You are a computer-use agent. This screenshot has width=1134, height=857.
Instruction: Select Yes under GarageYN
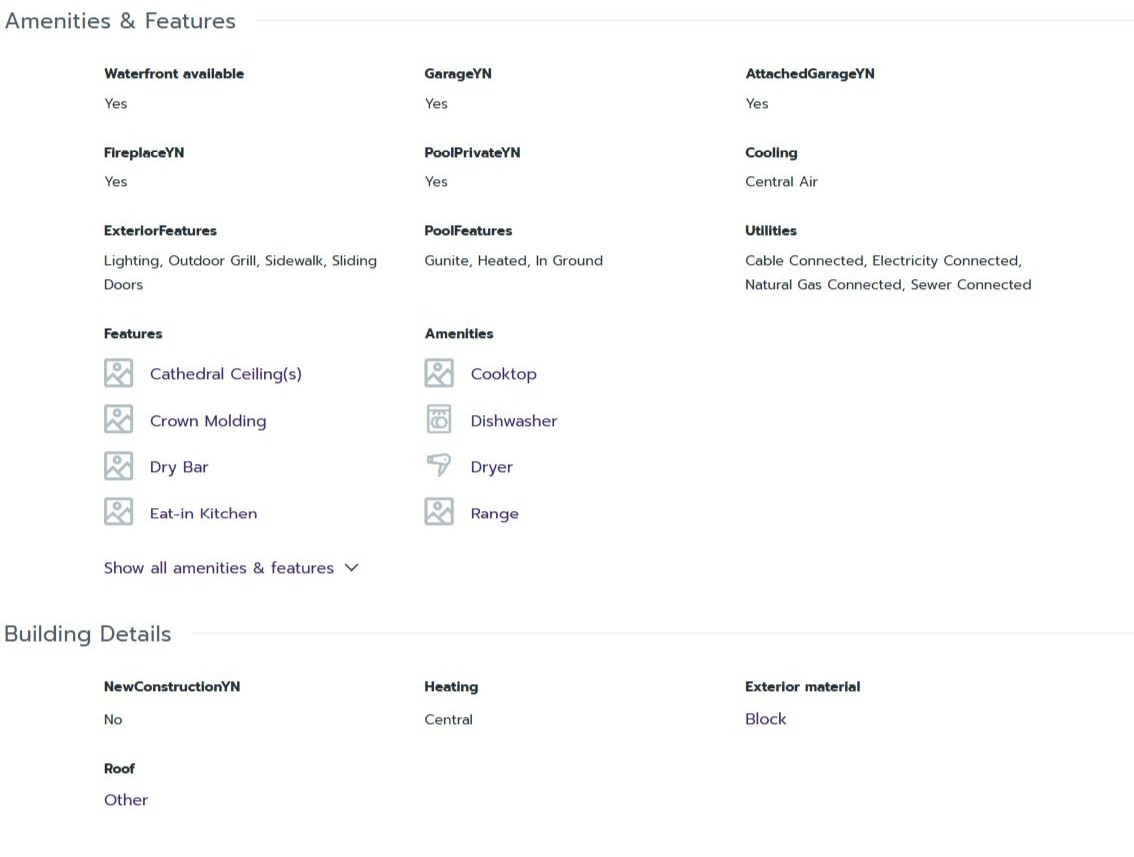tap(436, 103)
